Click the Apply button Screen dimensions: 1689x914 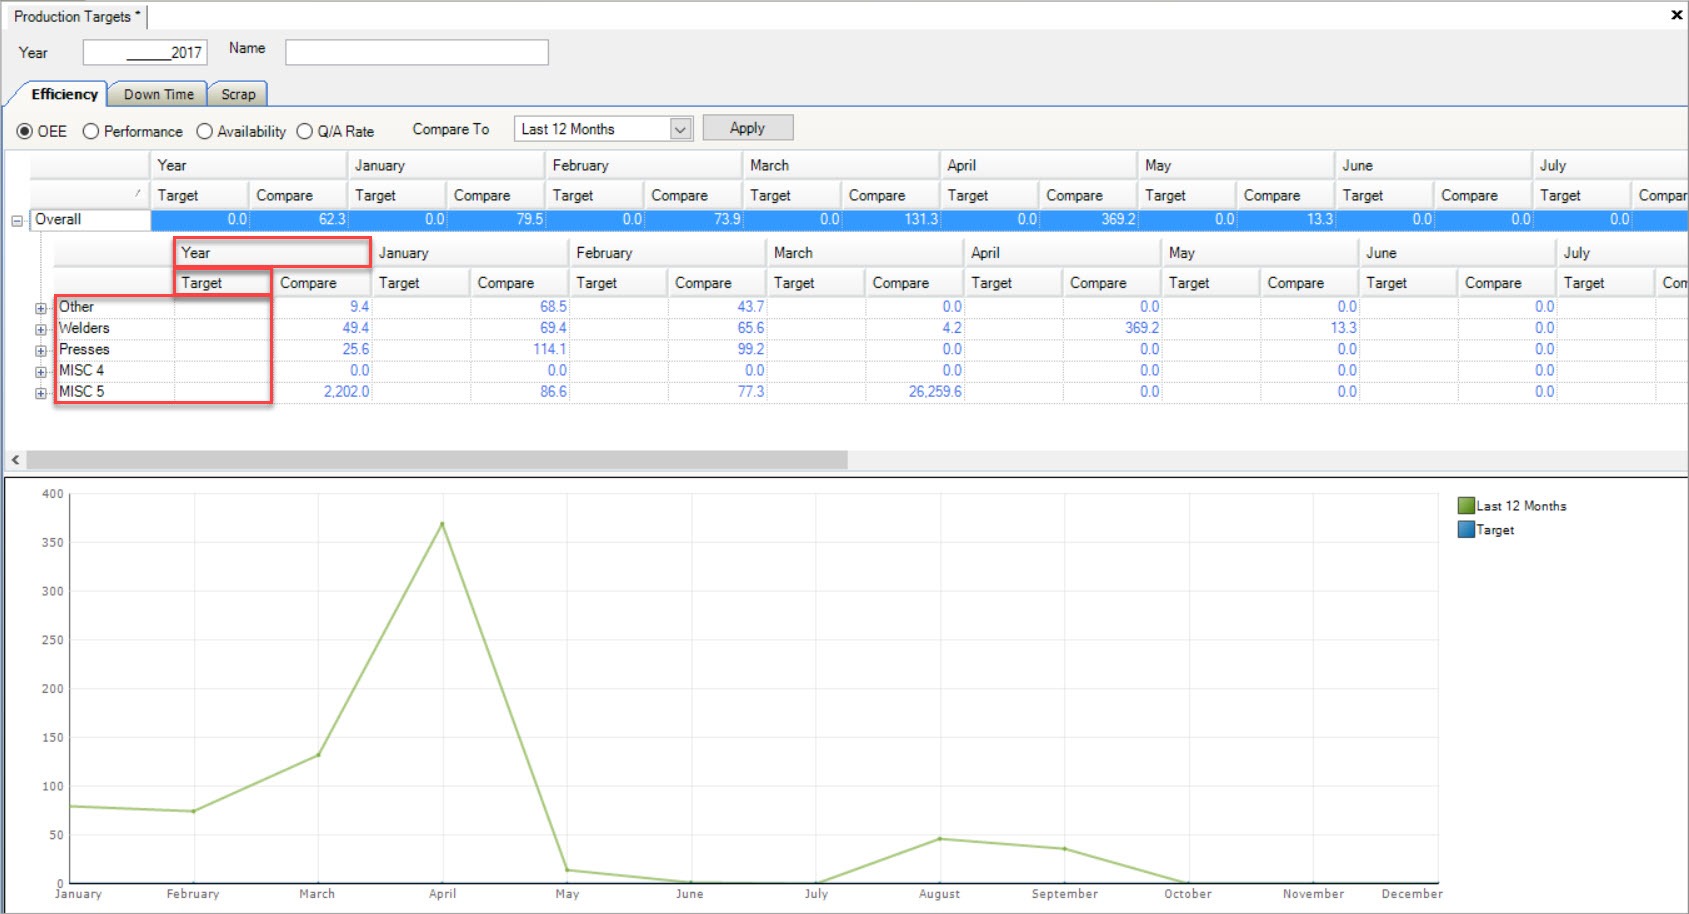click(x=748, y=128)
